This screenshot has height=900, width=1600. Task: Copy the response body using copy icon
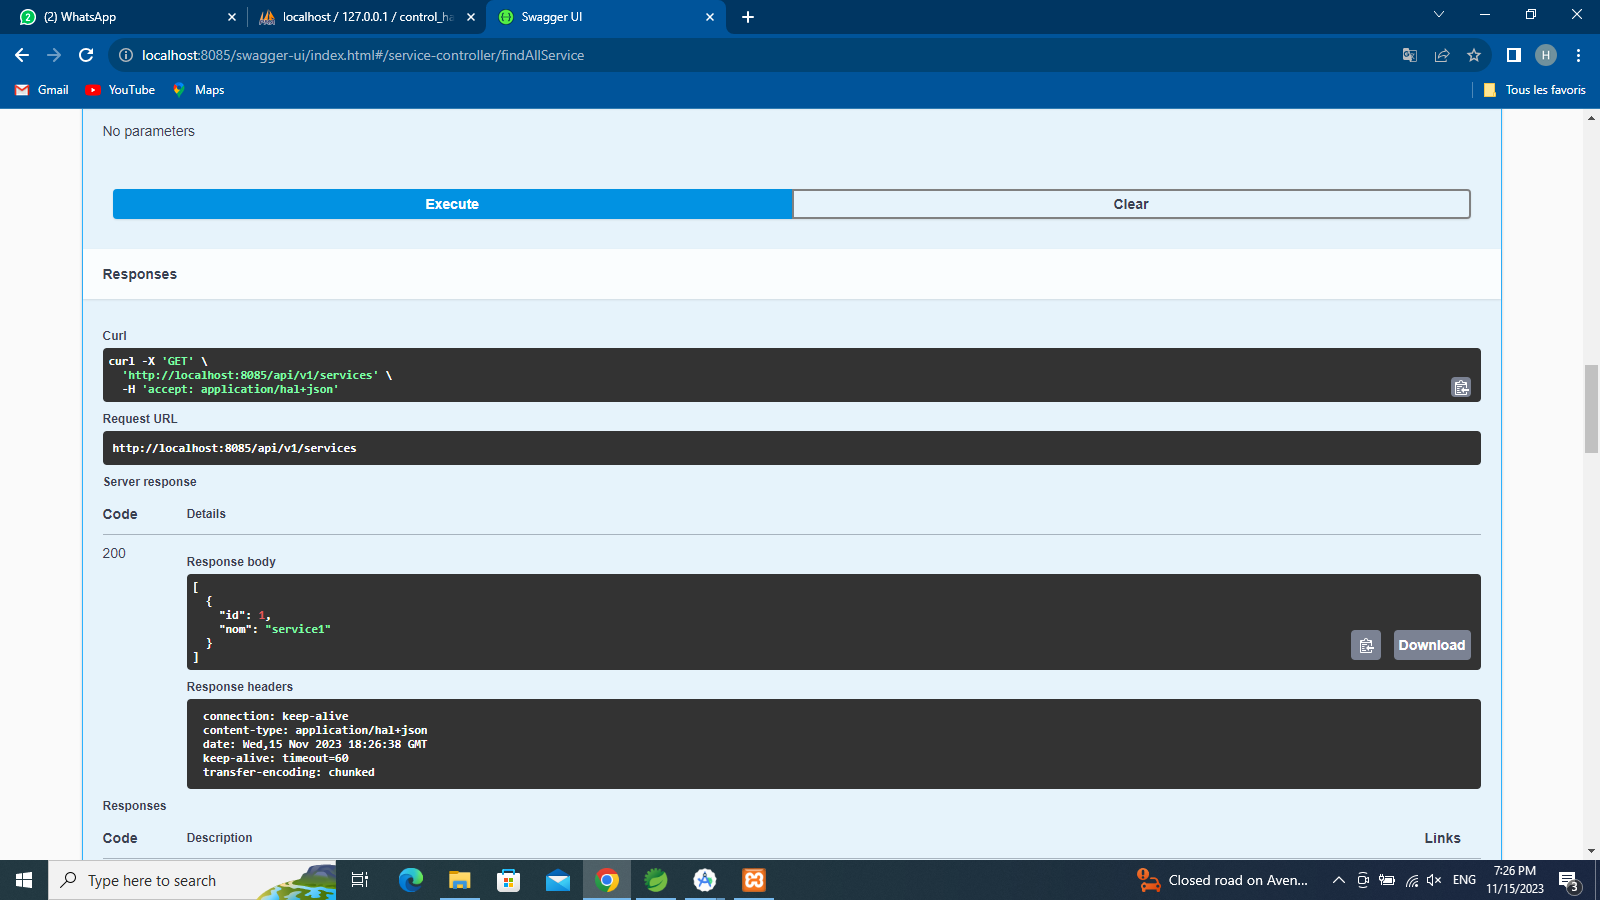1366,645
